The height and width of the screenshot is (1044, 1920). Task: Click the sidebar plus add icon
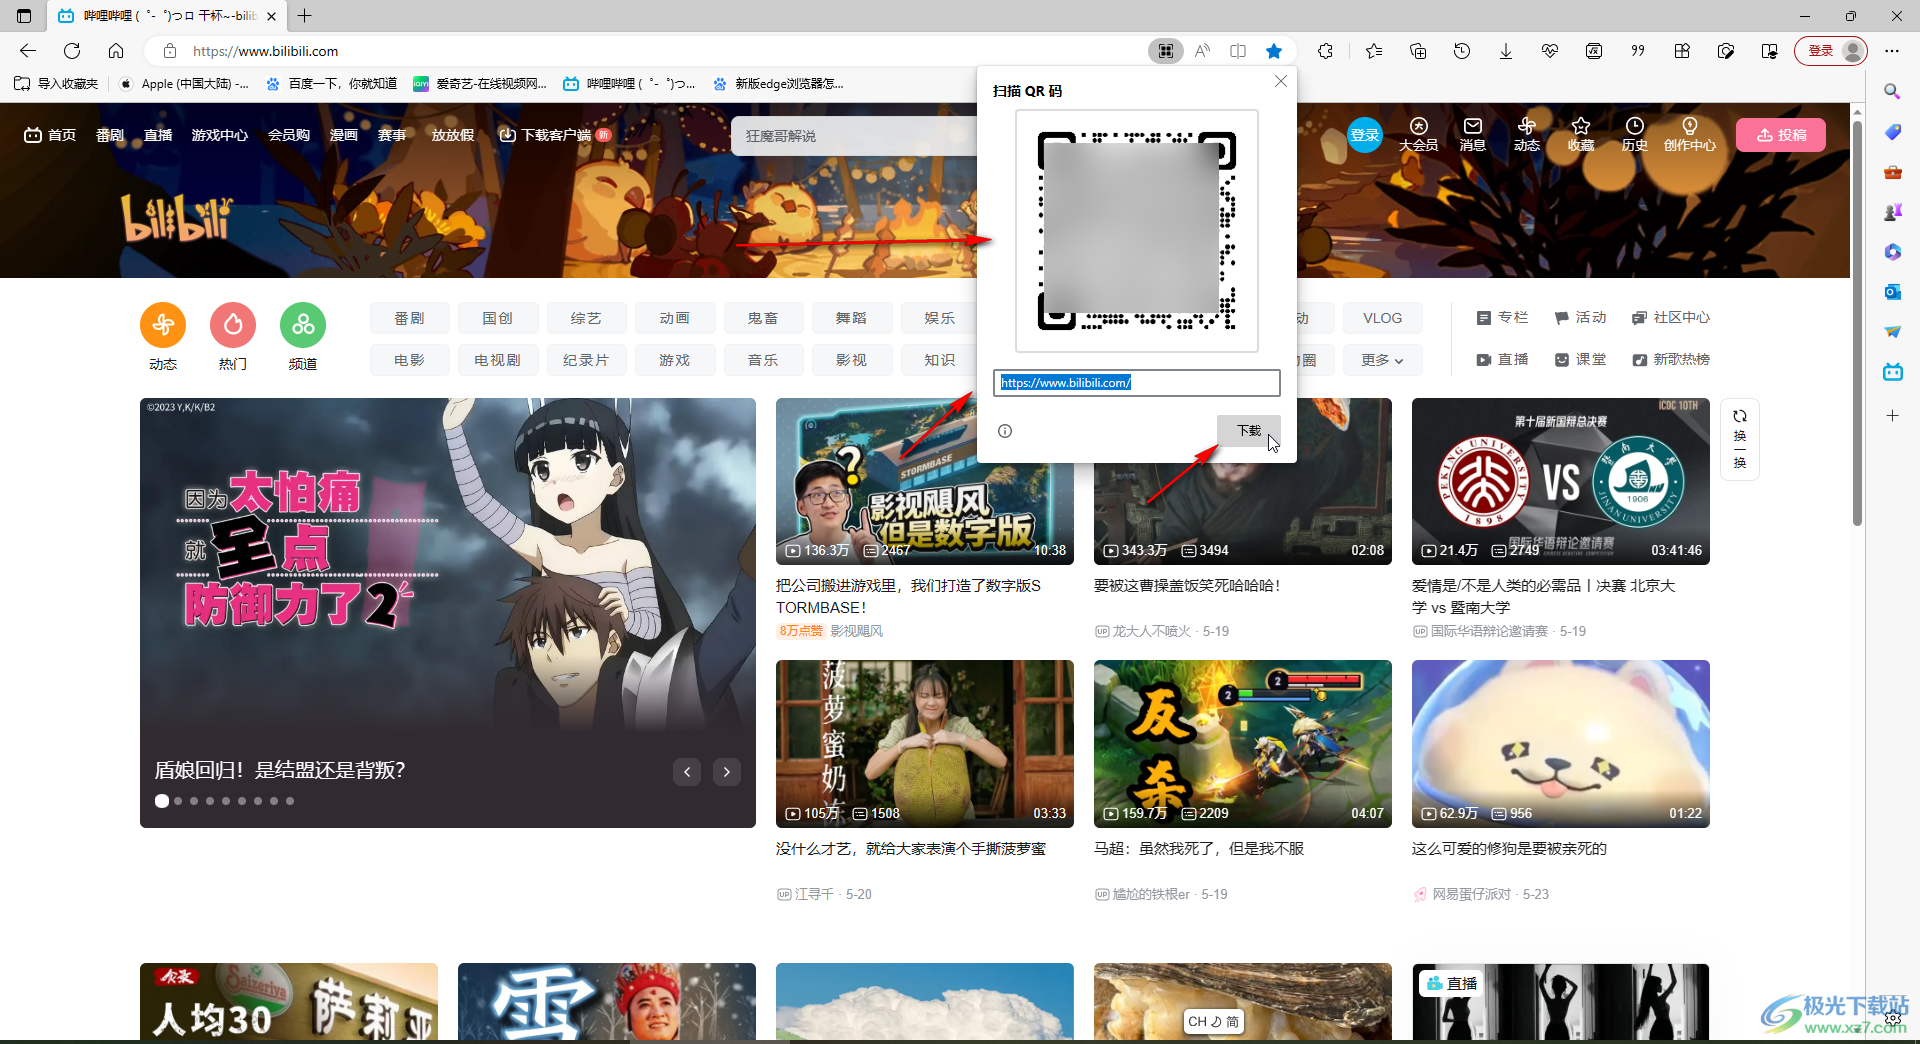1892,415
